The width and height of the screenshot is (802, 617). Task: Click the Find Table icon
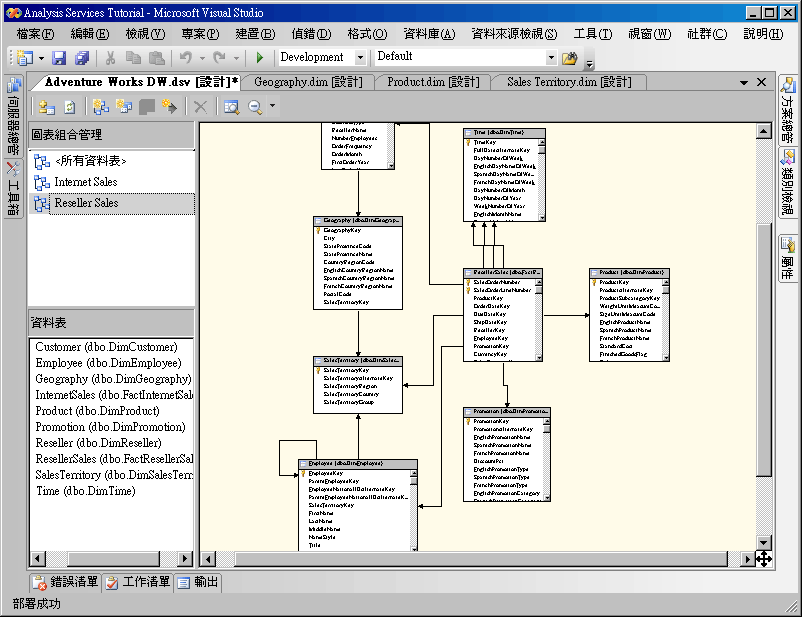pos(231,107)
